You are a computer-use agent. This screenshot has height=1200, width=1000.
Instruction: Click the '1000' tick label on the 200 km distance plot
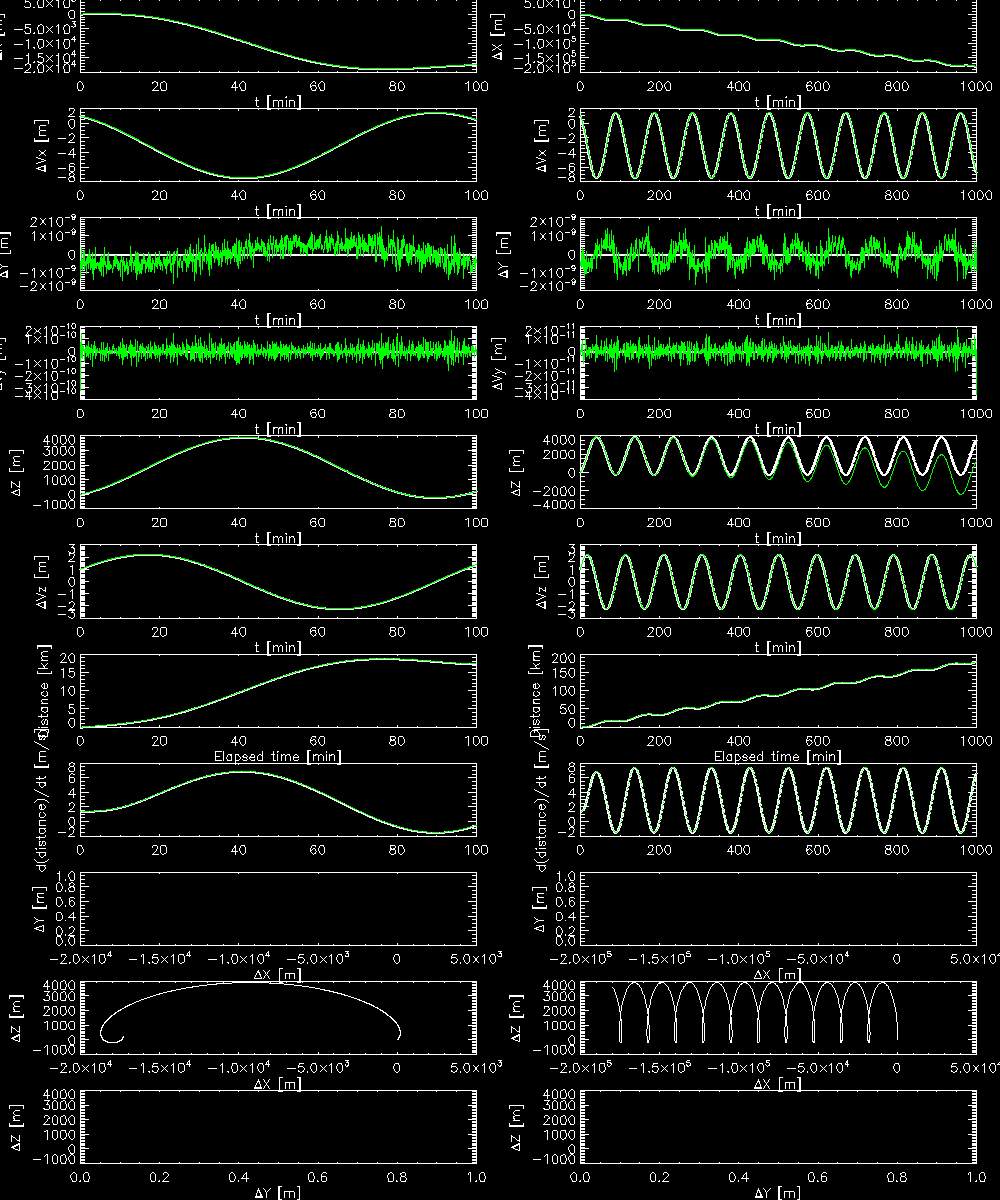pos(977,740)
